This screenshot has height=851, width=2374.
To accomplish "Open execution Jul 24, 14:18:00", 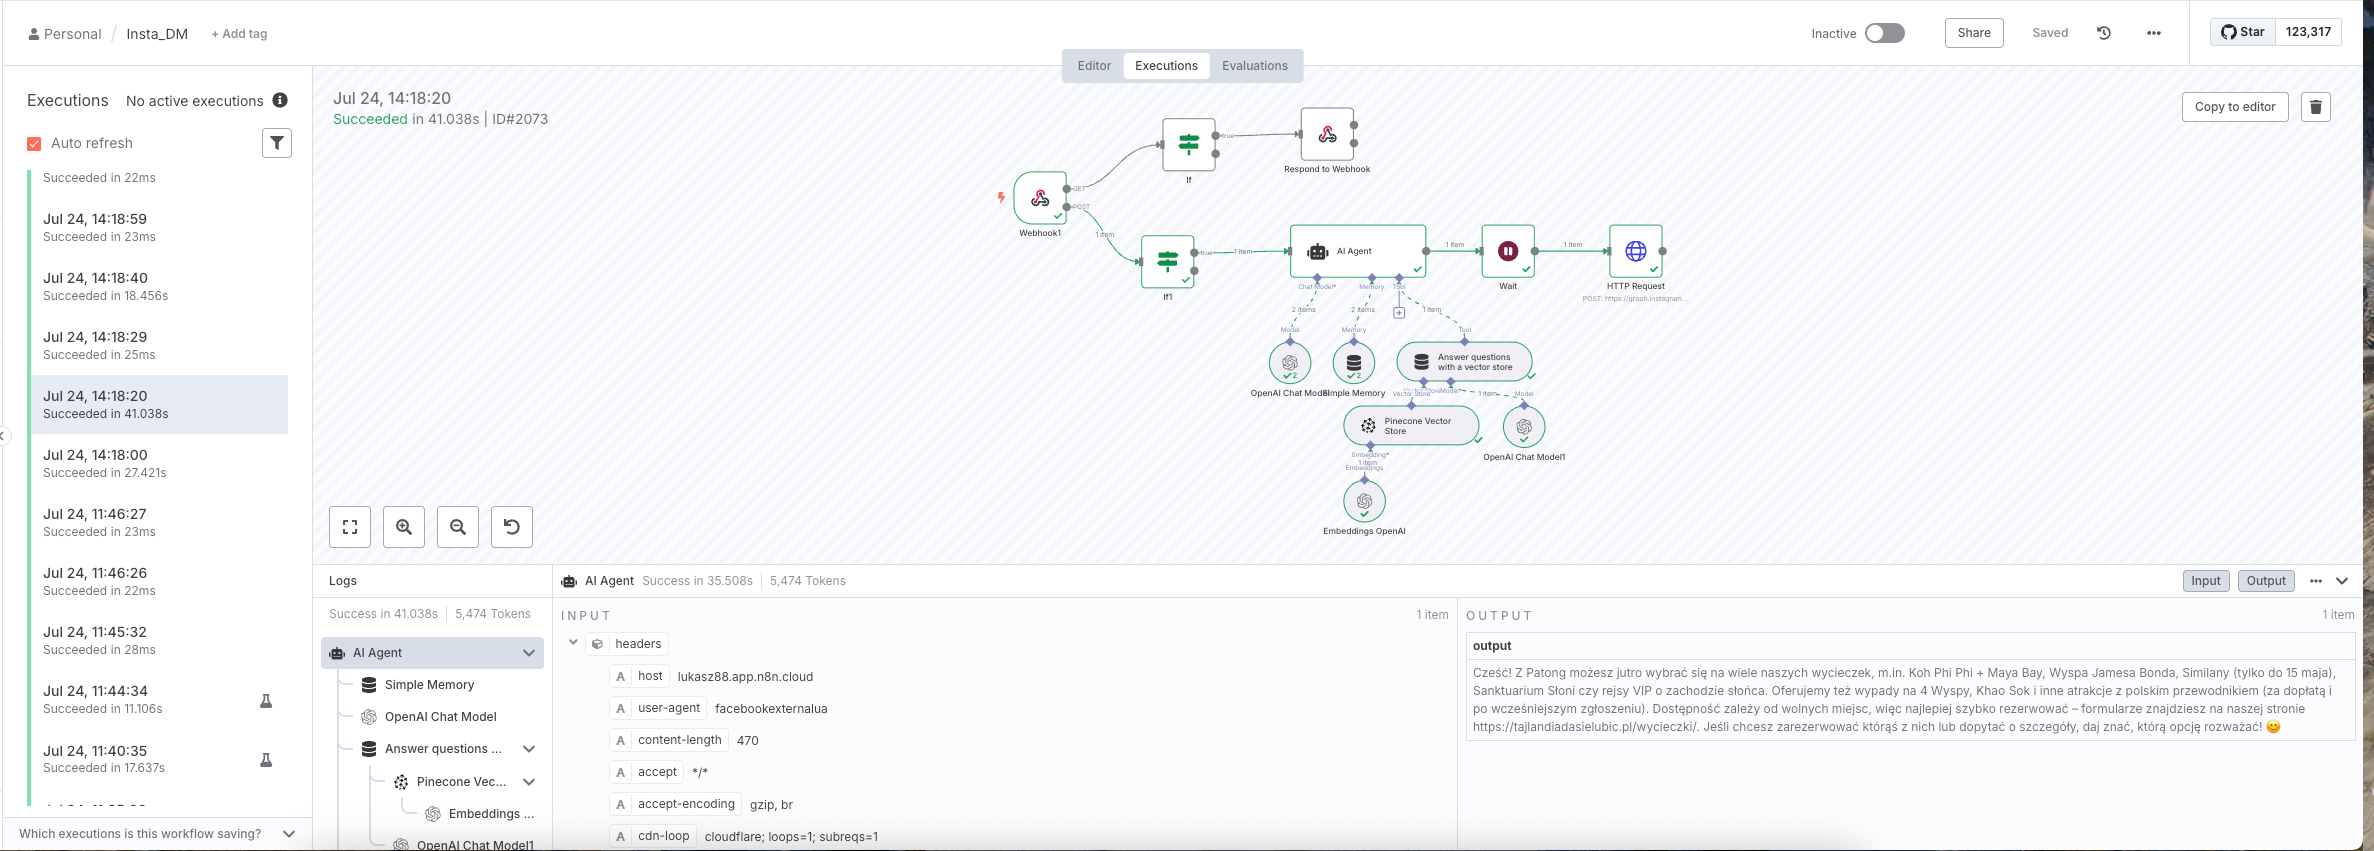I will [x=159, y=463].
